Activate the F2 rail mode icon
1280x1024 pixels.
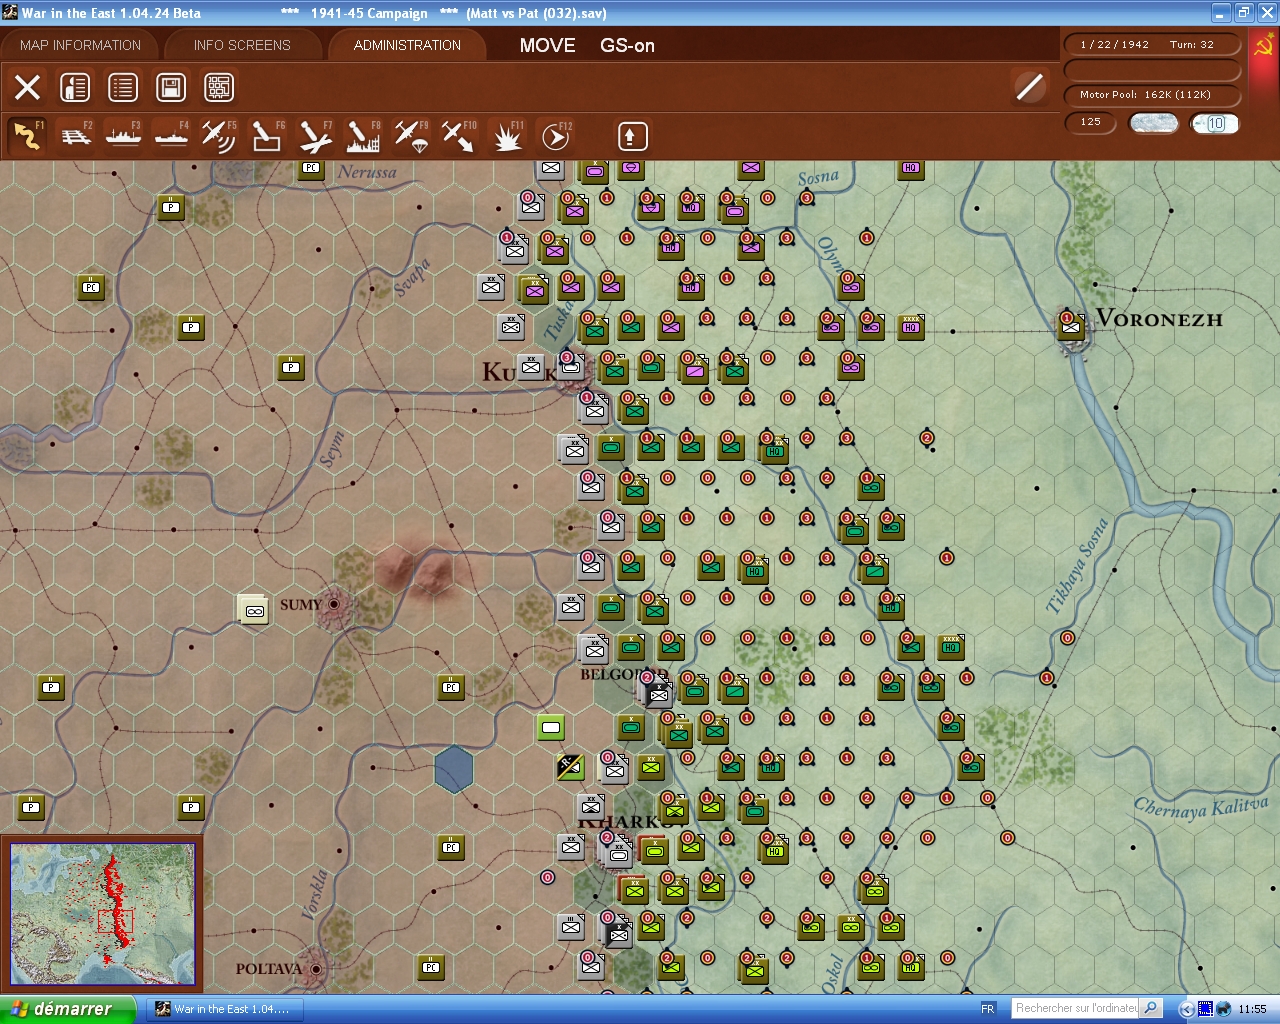click(x=76, y=136)
